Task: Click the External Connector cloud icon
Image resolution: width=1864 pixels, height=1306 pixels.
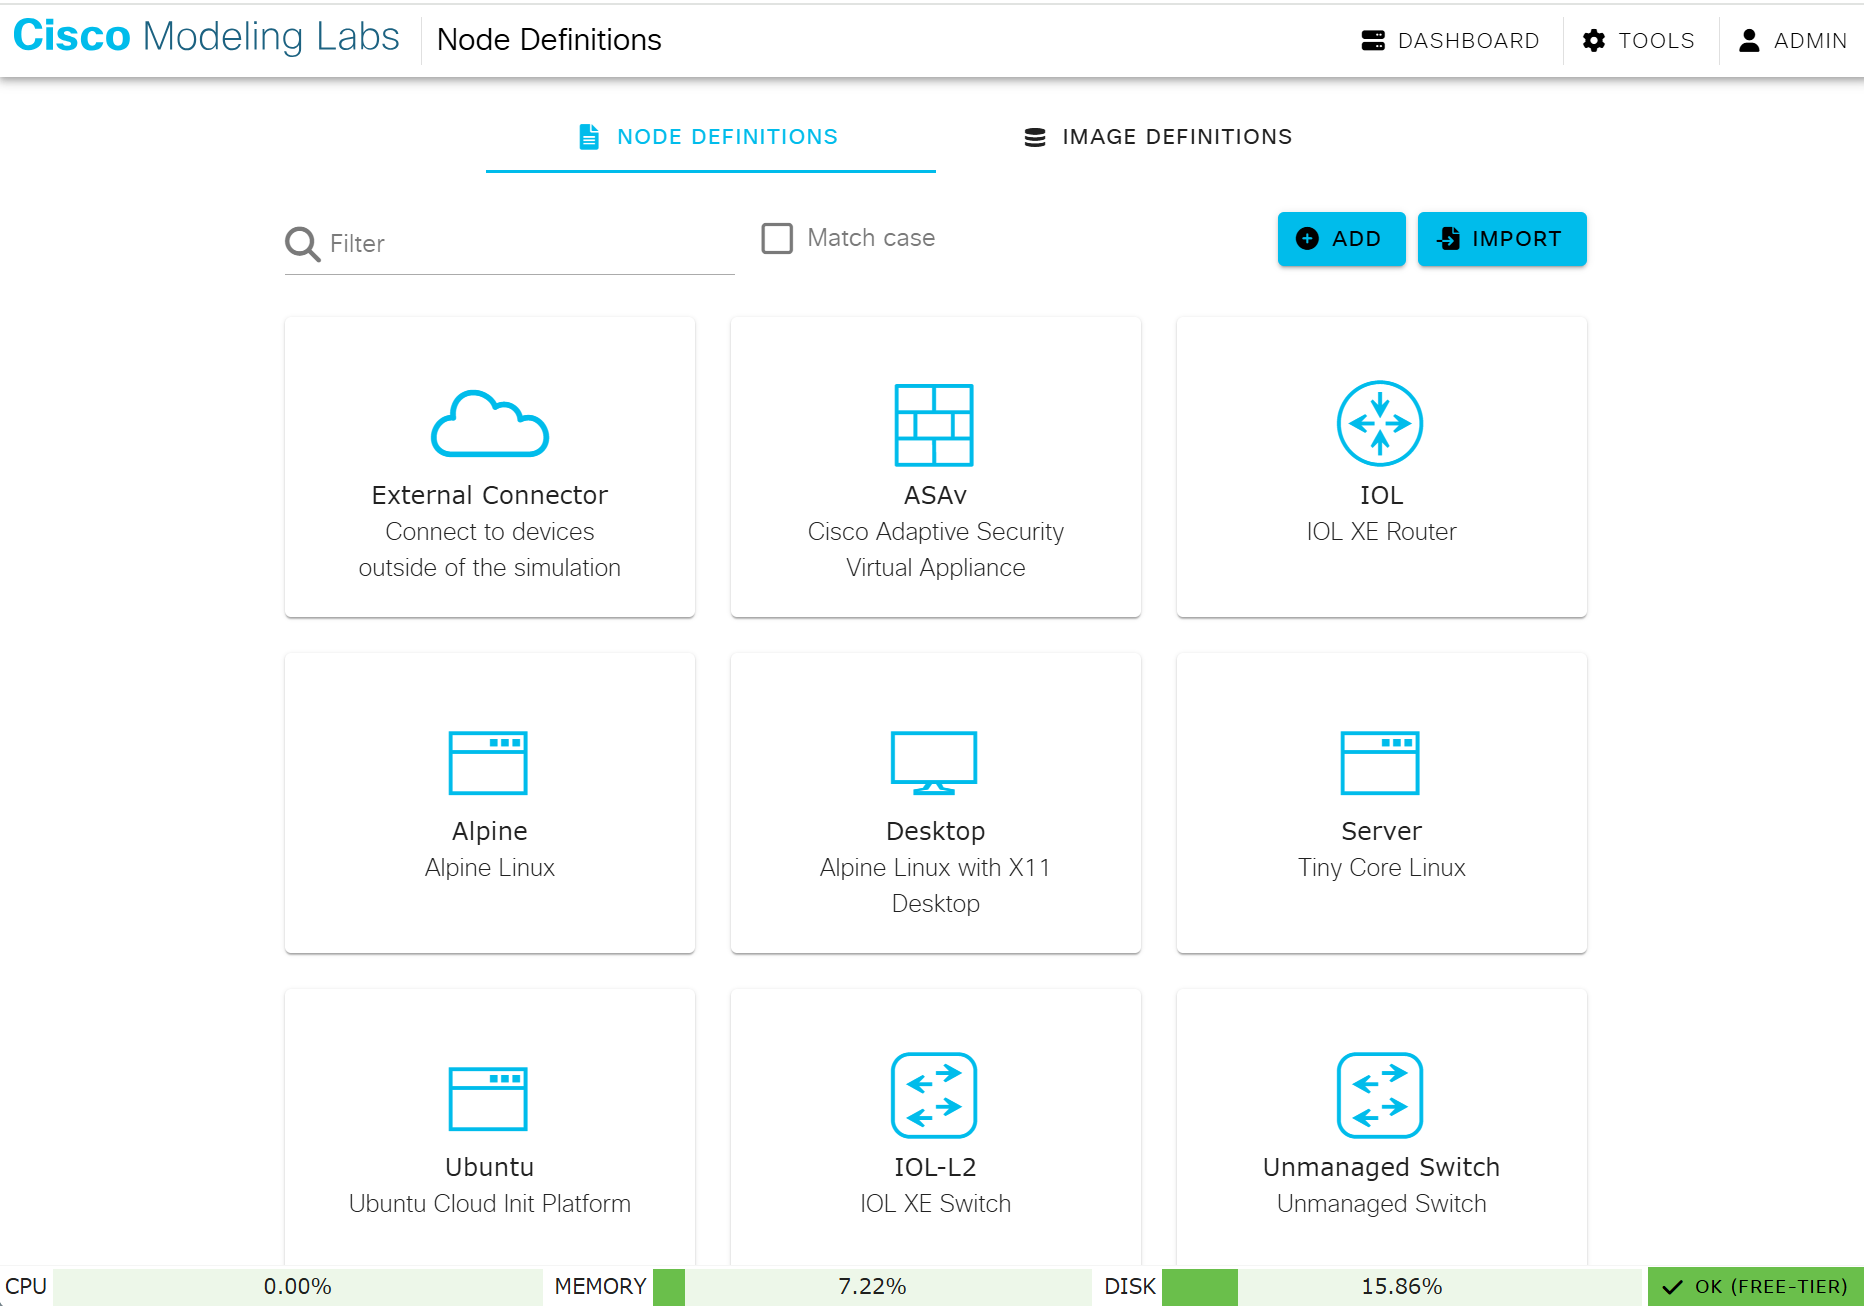Action: (x=490, y=423)
